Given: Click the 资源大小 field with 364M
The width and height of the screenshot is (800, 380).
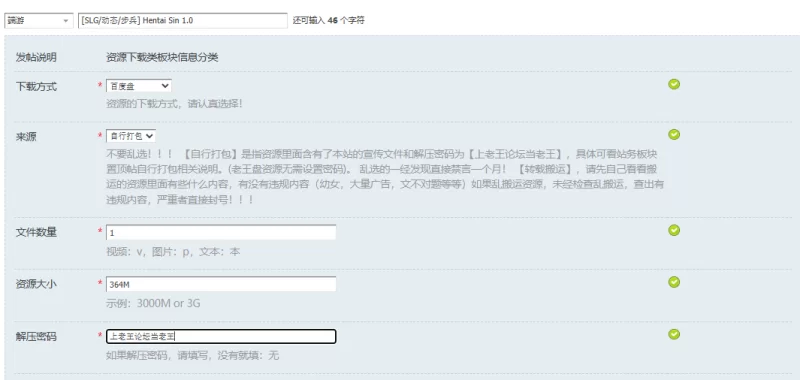Looking at the screenshot, I should pyautogui.click(x=221, y=285).
